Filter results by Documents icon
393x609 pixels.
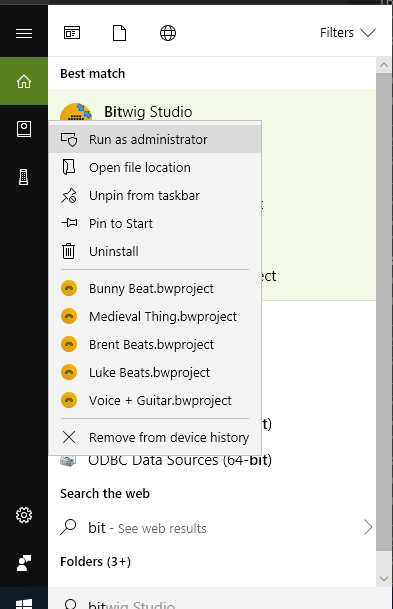(x=120, y=33)
